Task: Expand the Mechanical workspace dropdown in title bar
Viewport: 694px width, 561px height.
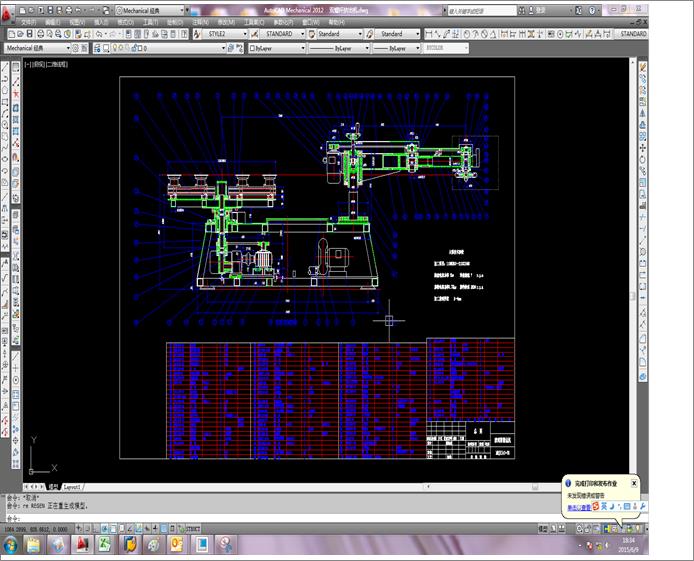Action: point(150,10)
